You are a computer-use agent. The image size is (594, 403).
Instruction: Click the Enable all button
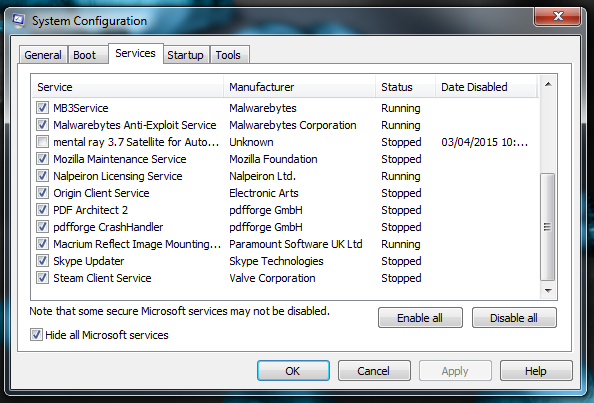pos(420,317)
